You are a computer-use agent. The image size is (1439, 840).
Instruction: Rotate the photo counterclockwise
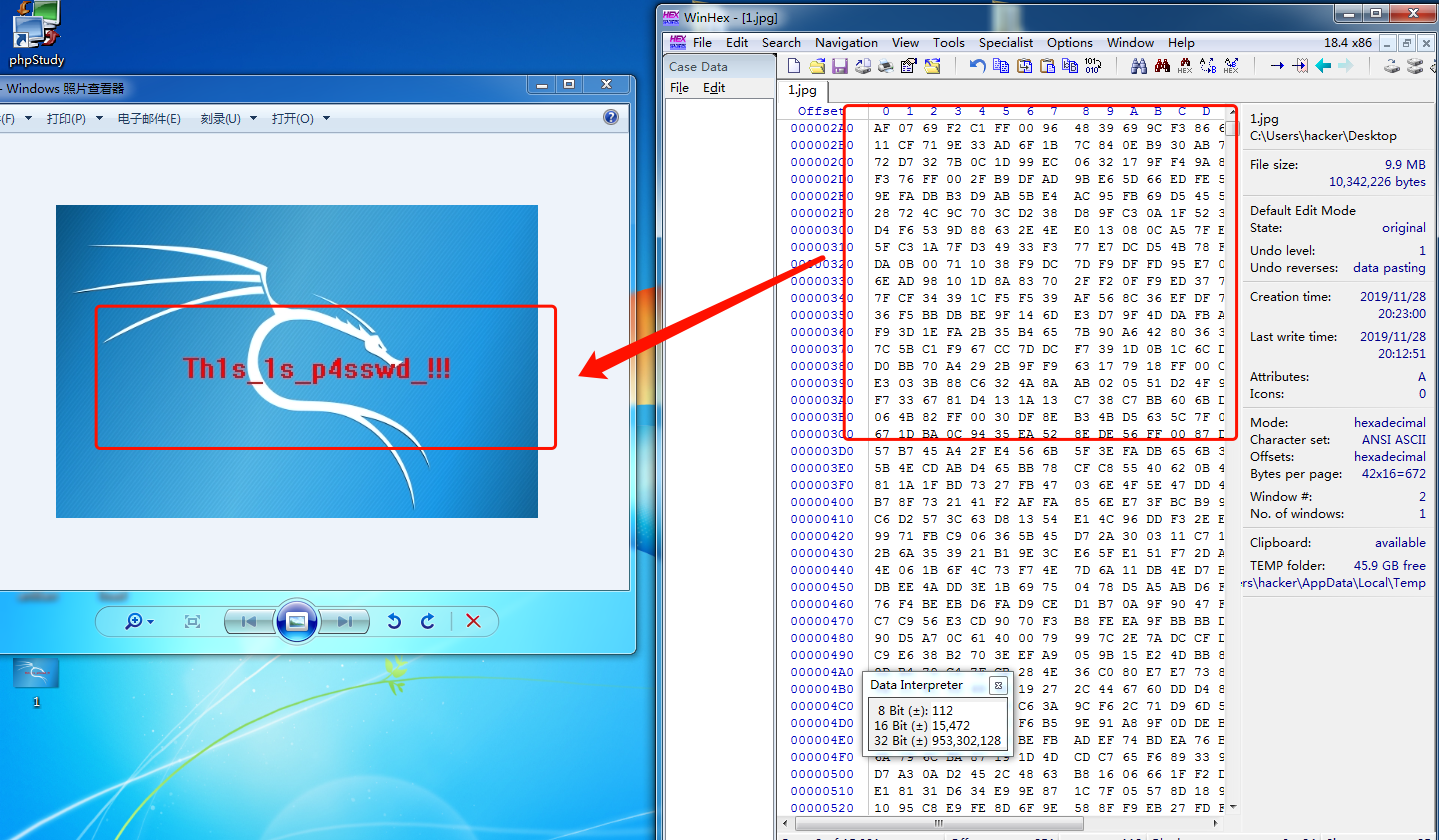tap(394, 621)
